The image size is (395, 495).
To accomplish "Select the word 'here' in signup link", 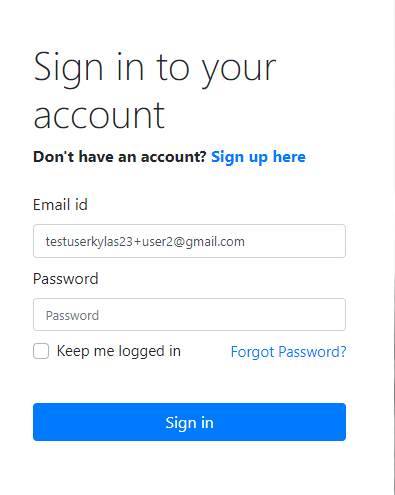I will pyautogui.click(x=289, y=157).
